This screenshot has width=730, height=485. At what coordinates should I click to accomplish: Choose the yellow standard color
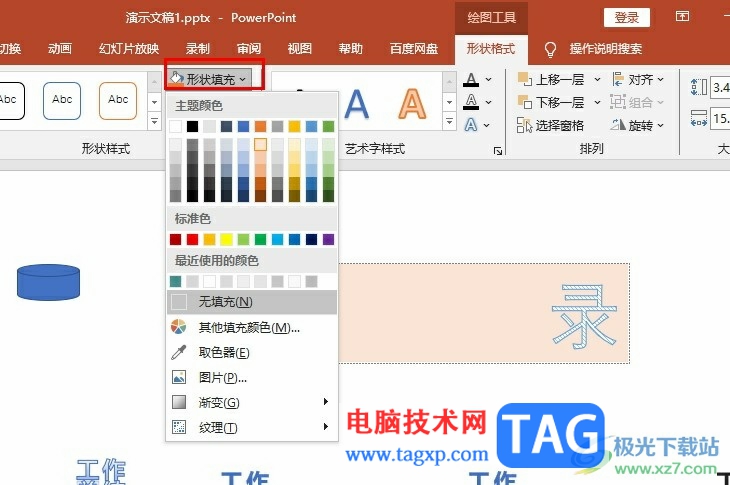pos(226,239)
